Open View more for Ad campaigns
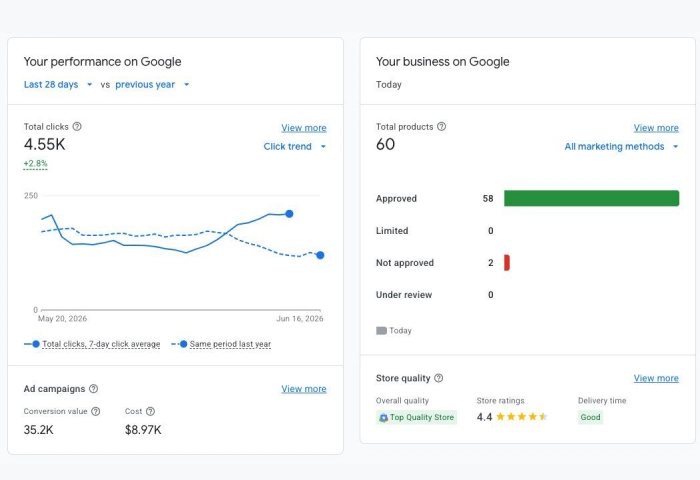Viewport: 700px width, 480px height. [x=304, y=389]
